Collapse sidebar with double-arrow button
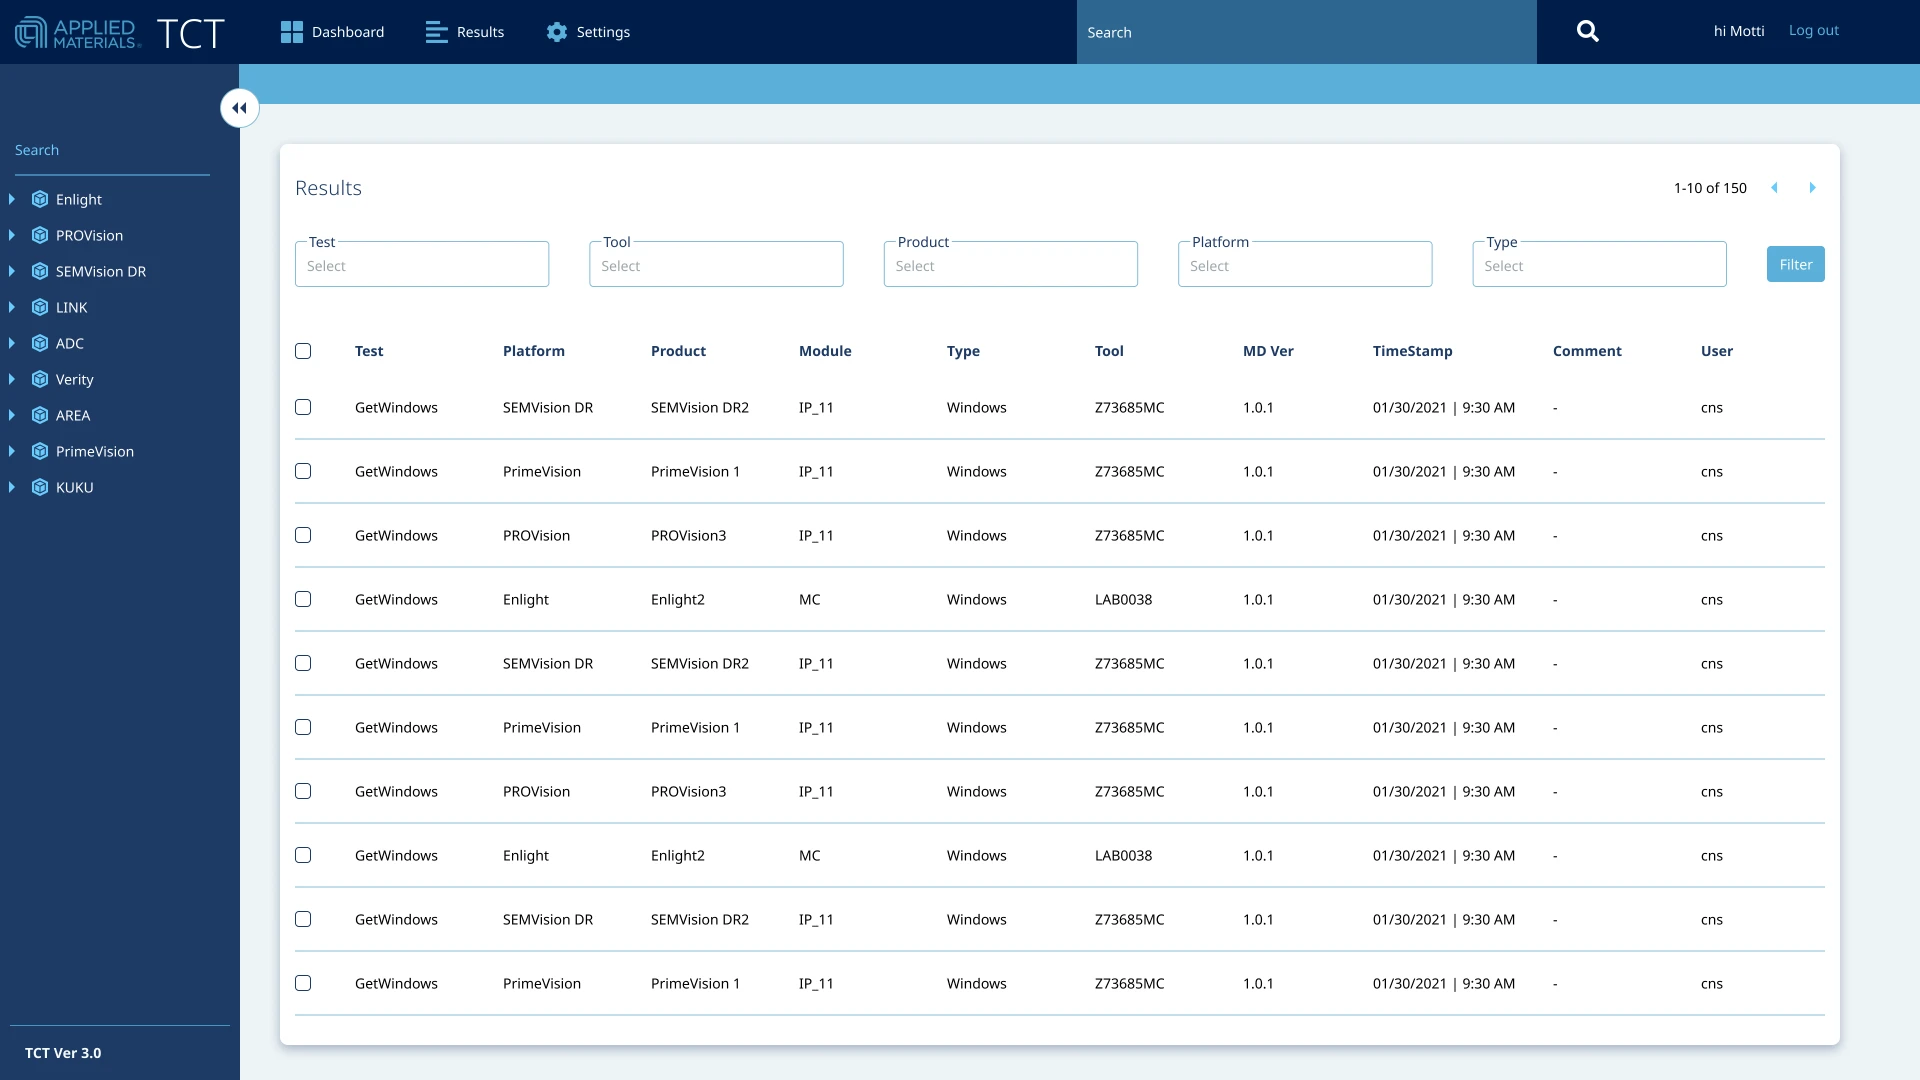The width and height of the screenshot is (1920, 1080). click(240, 108)
